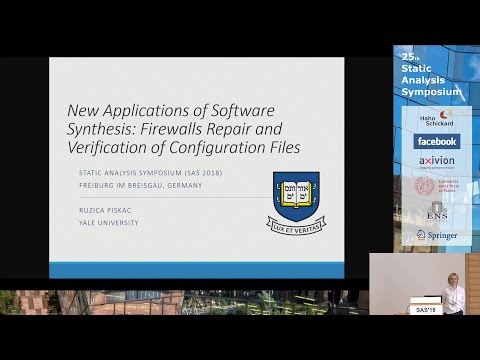Click the 'Yale University' affiliation text

pyautogui.click(x=109, y=223)
